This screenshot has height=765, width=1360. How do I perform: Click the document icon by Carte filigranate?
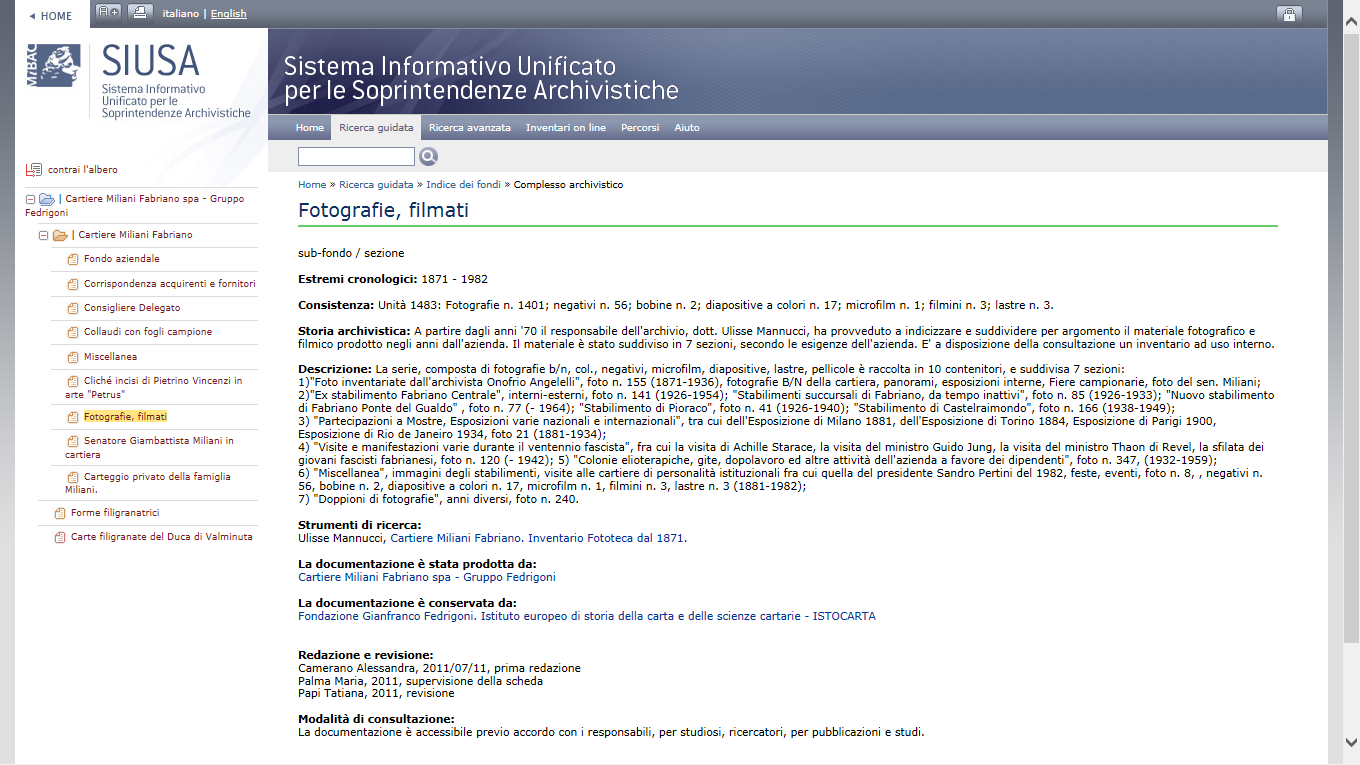tap(59, 538)
